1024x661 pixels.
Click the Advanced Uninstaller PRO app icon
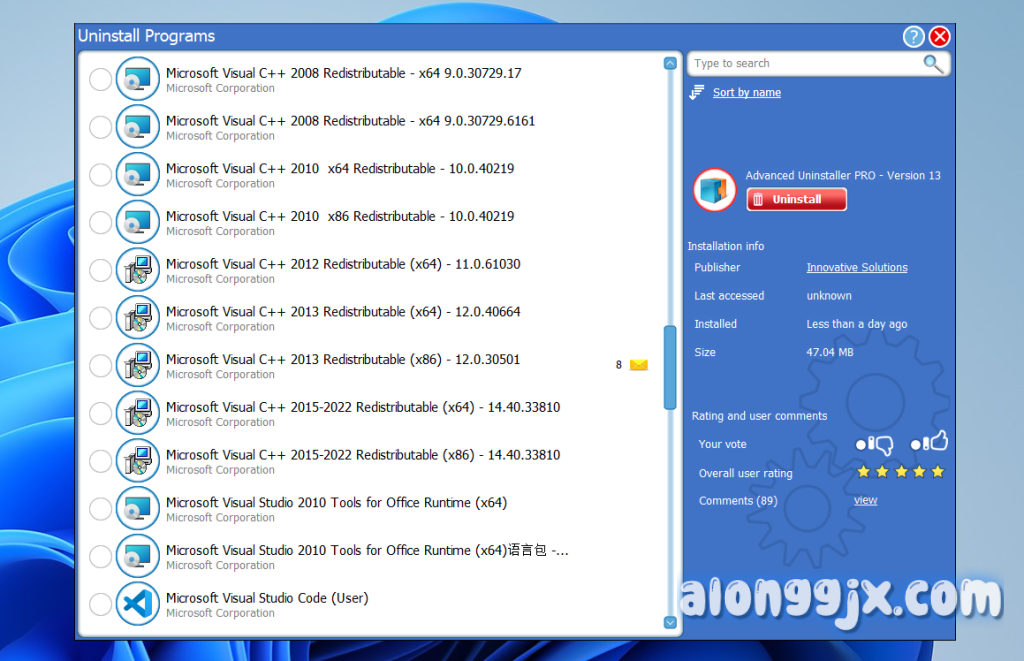(716, 190)
